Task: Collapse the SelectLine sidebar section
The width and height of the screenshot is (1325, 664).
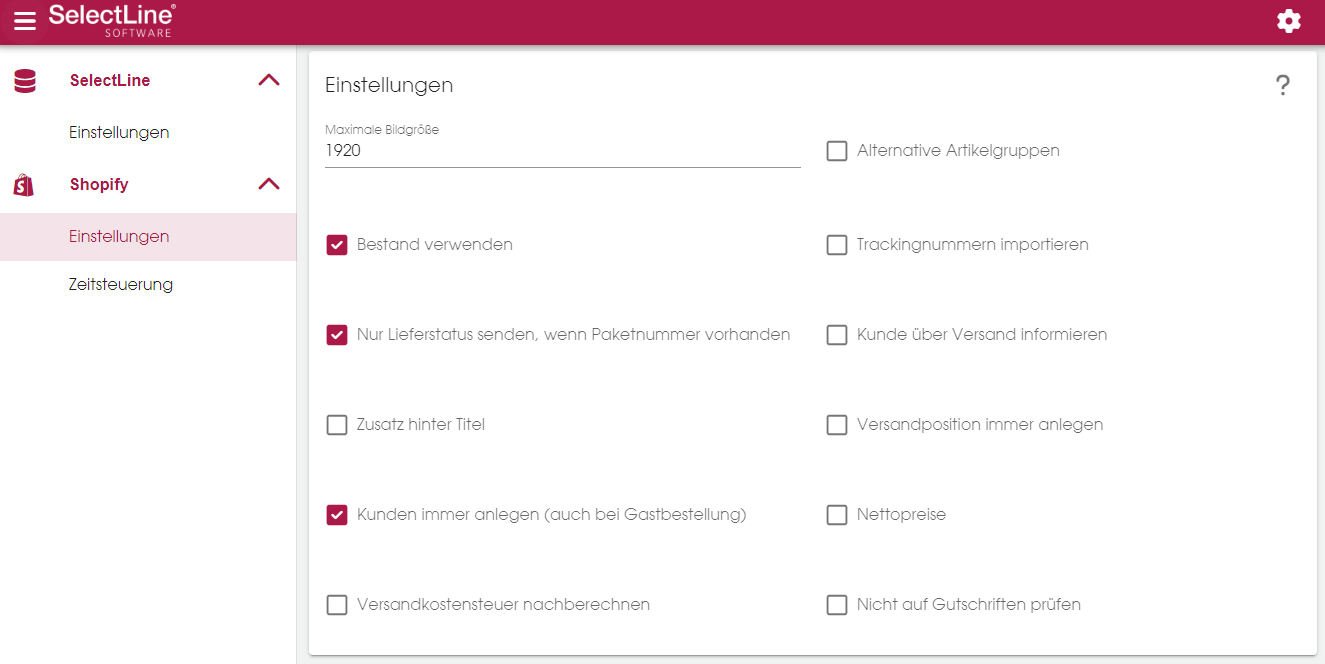Action: pos(269,81)
